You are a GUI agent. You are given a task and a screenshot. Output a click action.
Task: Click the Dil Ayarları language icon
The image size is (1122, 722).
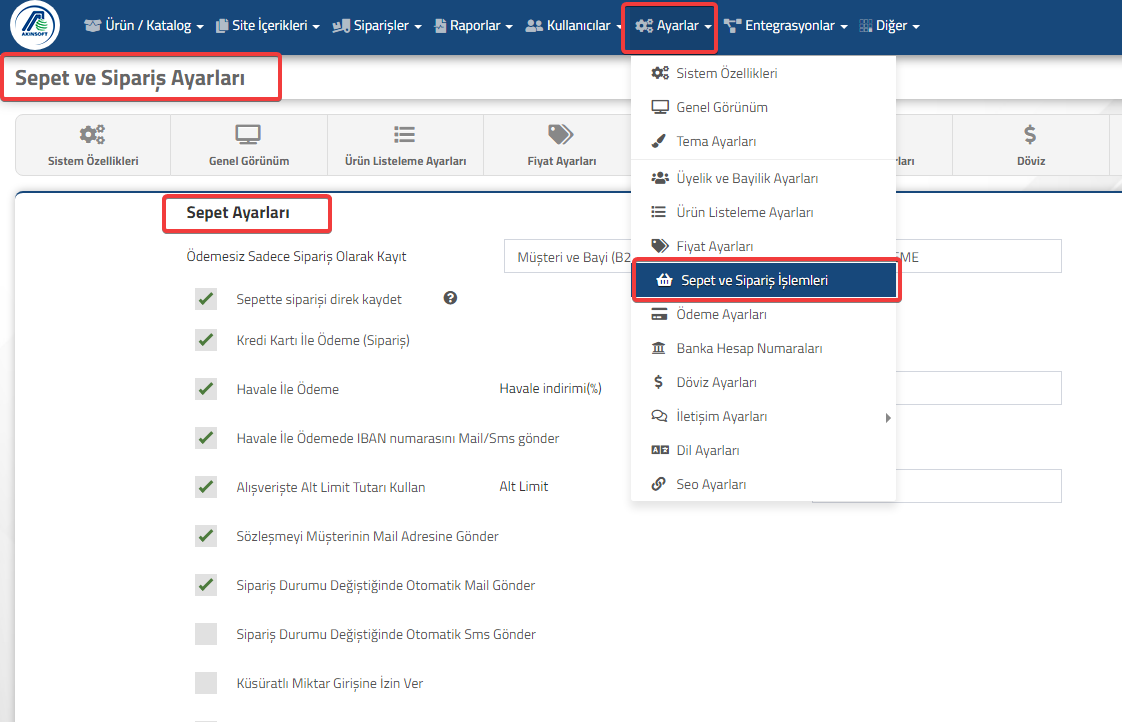[x=660, y=450]
